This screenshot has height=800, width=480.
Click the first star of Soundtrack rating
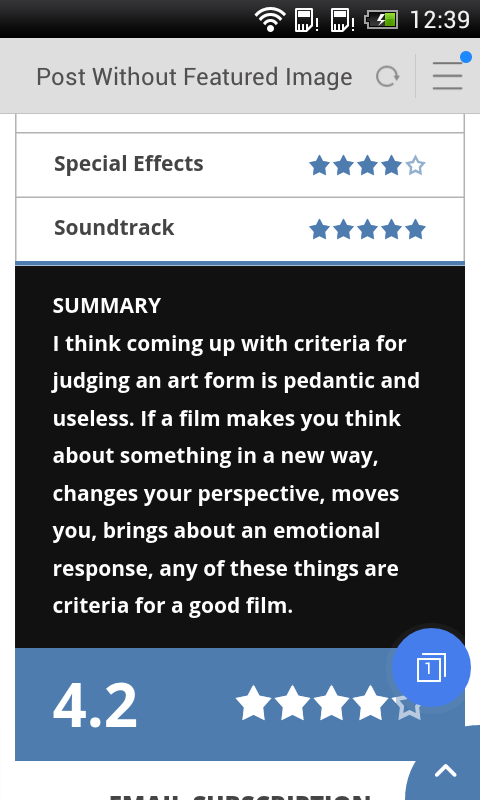coord(319,230)
